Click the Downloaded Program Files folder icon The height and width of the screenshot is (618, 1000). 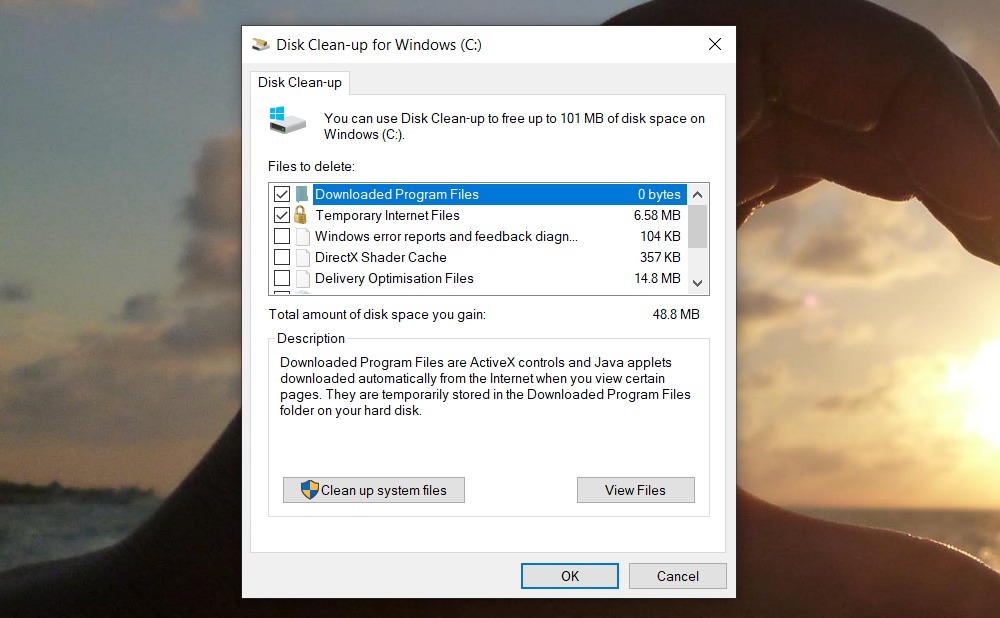[x=302, y=194]
